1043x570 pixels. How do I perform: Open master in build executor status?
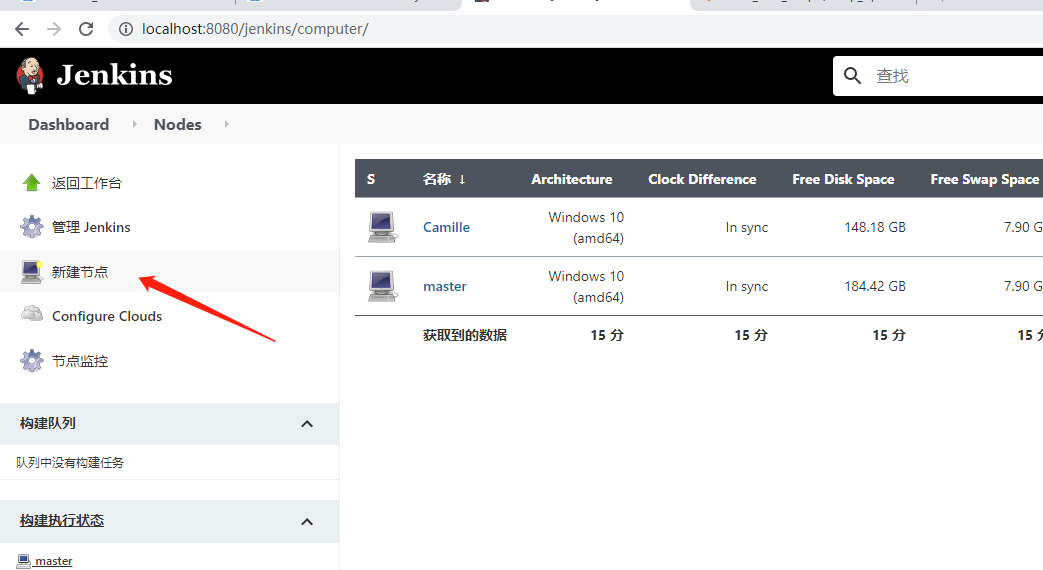coord(53,561)
